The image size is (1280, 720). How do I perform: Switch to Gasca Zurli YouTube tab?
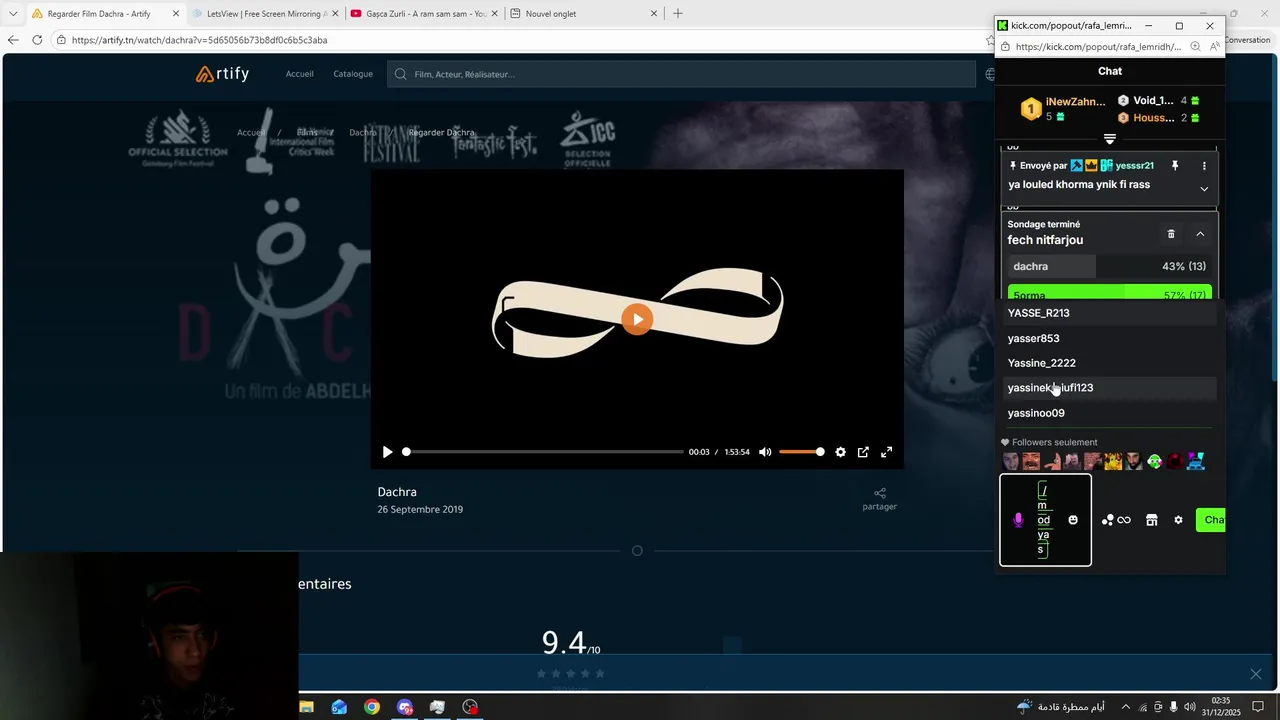pyautogui.click(x=425, y=13)
